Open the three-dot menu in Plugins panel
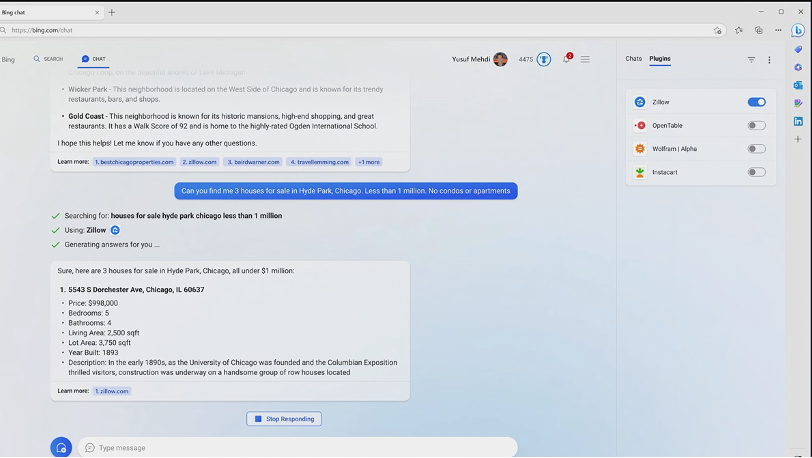Screen dimensions: 812x458 click(769, 60)
